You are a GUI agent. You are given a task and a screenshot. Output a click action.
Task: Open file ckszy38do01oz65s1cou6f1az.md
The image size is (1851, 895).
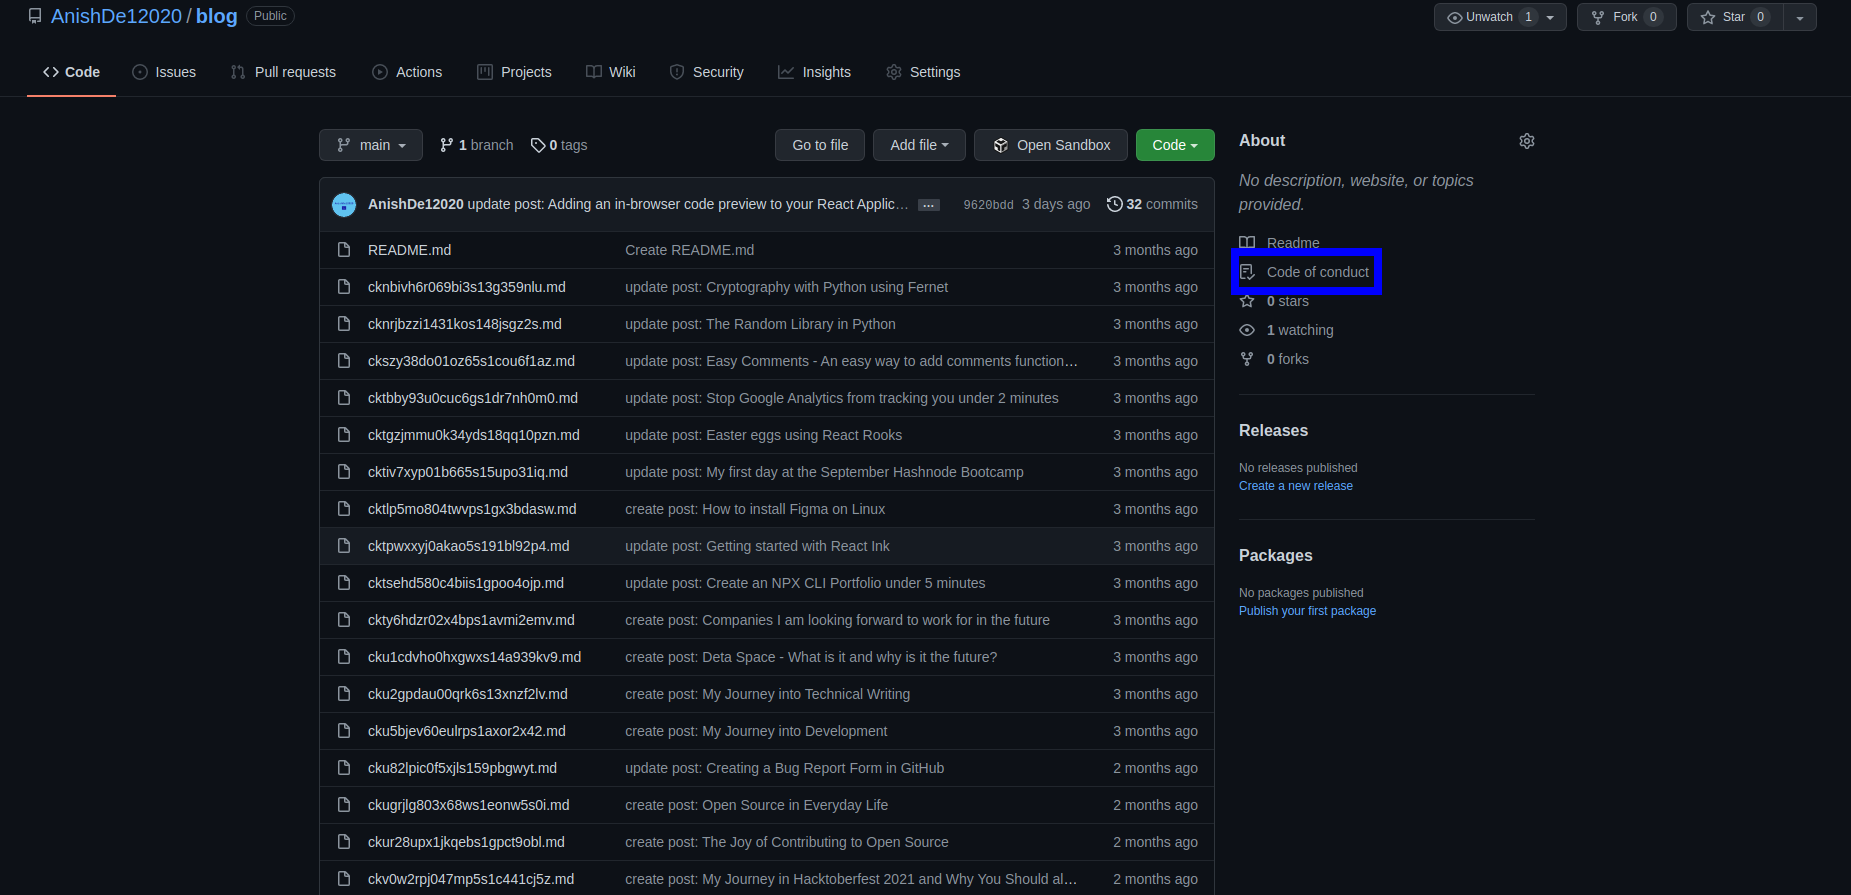471,361
